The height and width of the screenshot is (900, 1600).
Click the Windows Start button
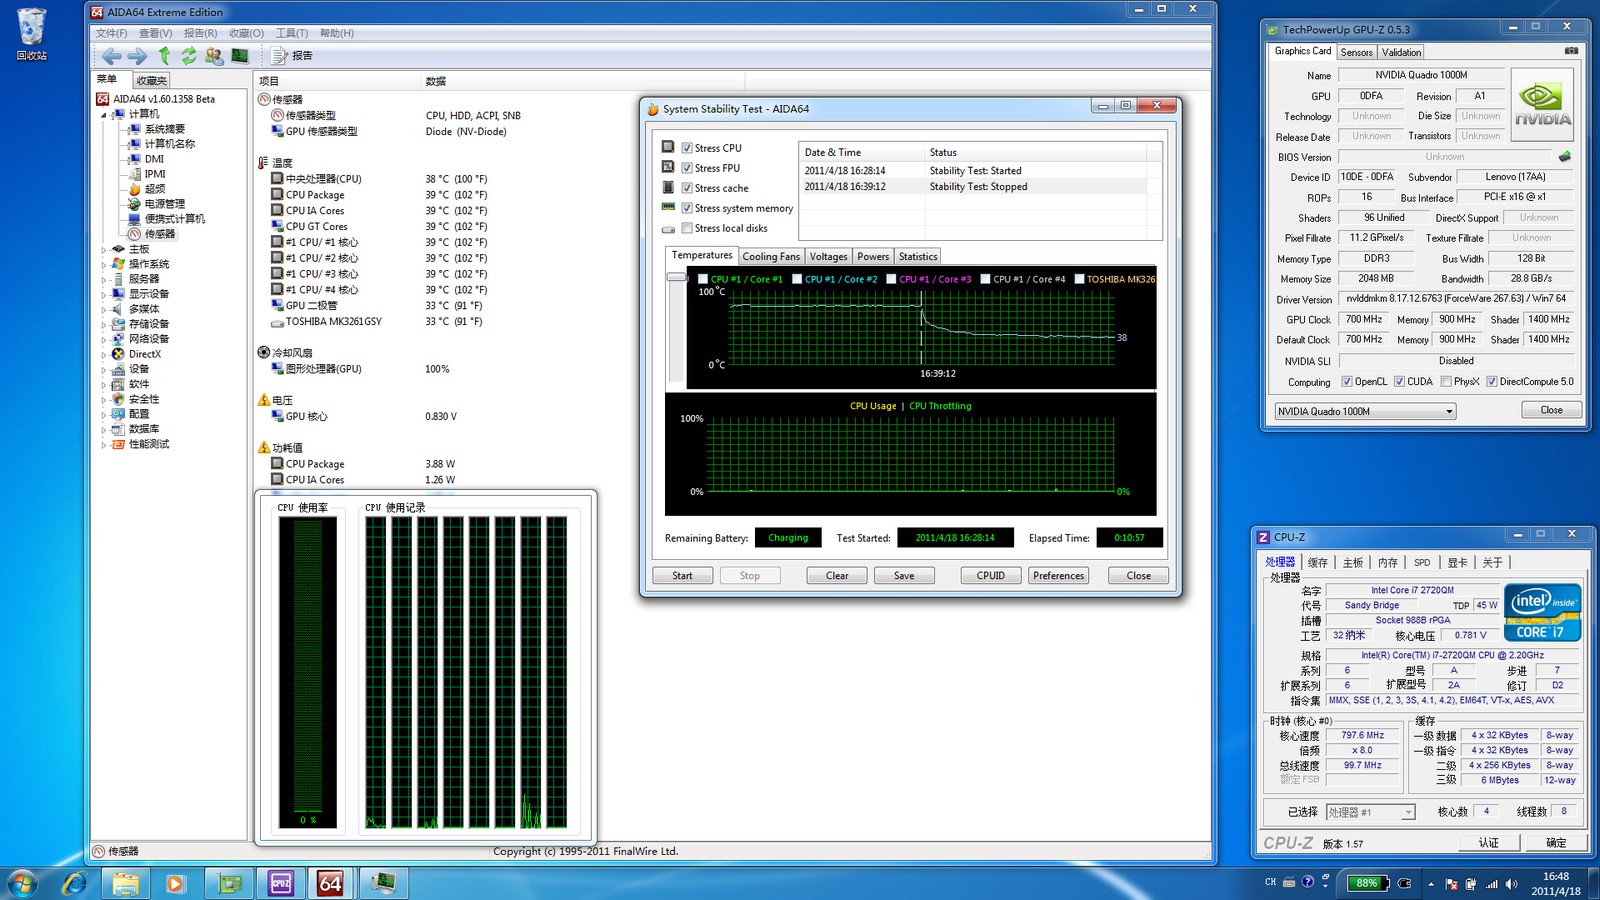(22, 883)
